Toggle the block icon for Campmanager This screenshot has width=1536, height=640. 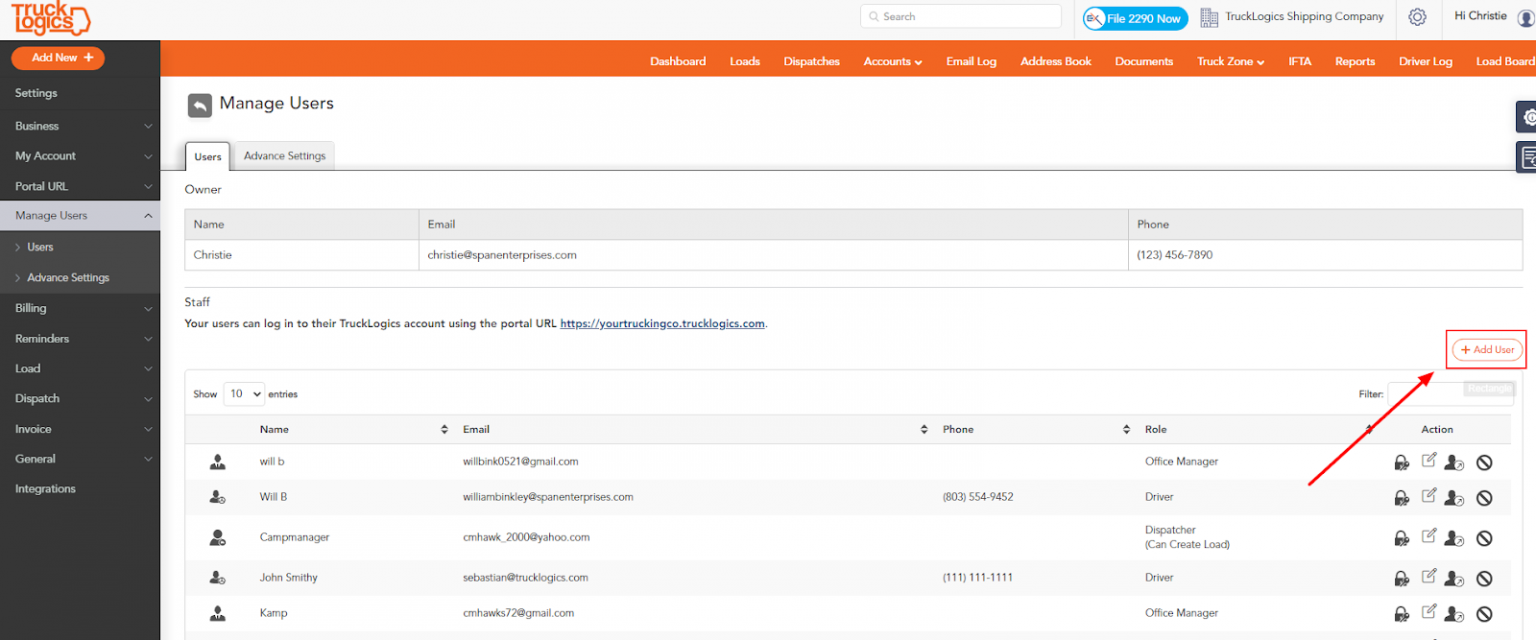1484,537
